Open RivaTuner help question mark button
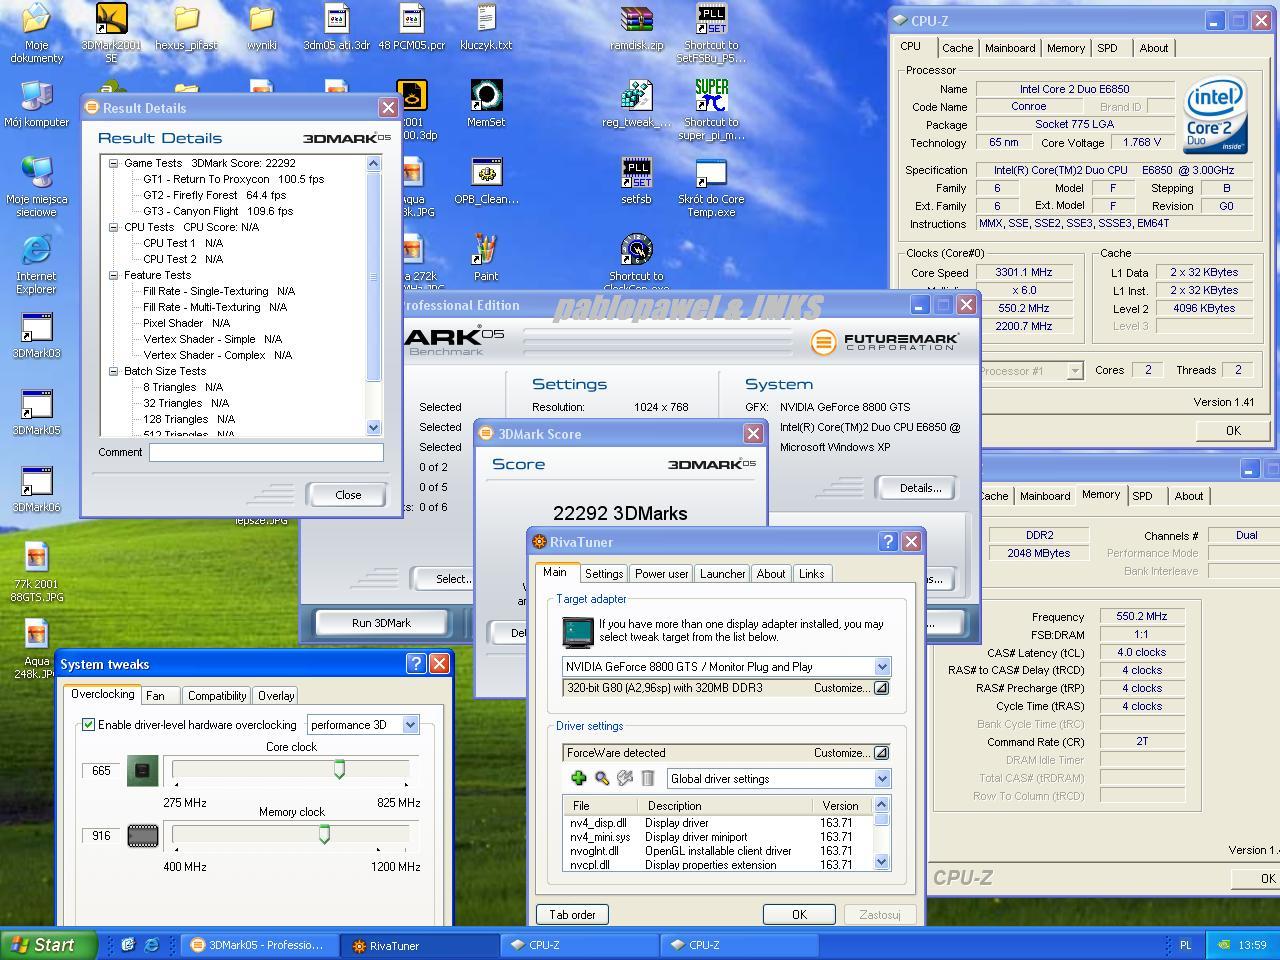1280x960 pixels. (x=887, y=541)
